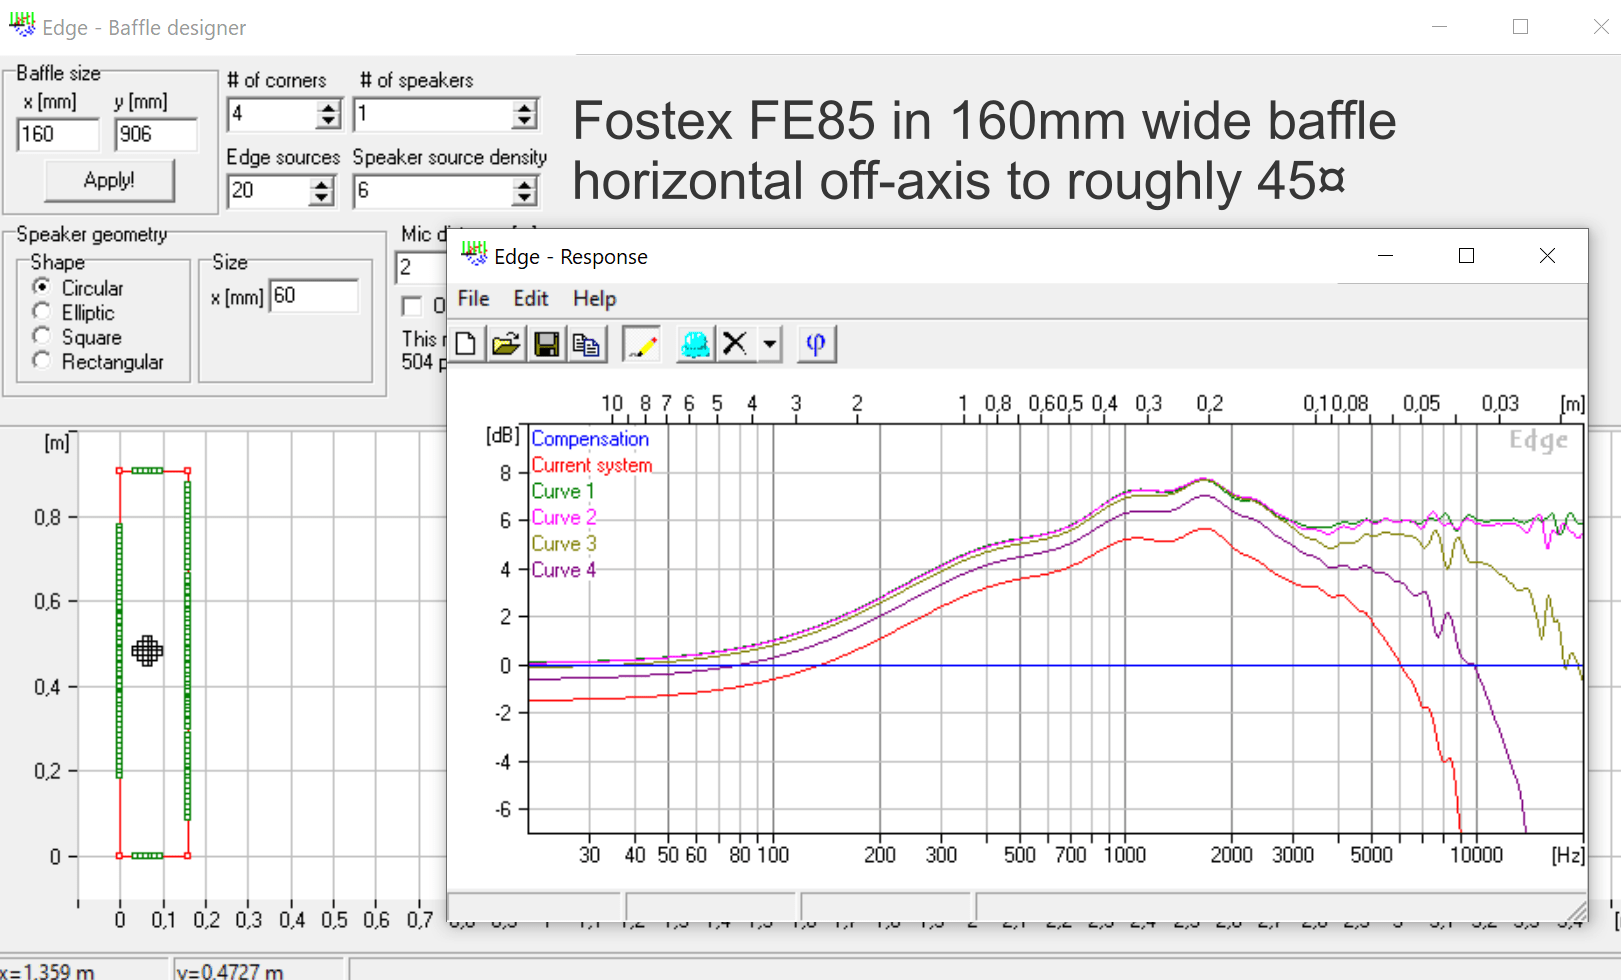
Task: Copy graph using the copy icon
Action: pos(586,344)
